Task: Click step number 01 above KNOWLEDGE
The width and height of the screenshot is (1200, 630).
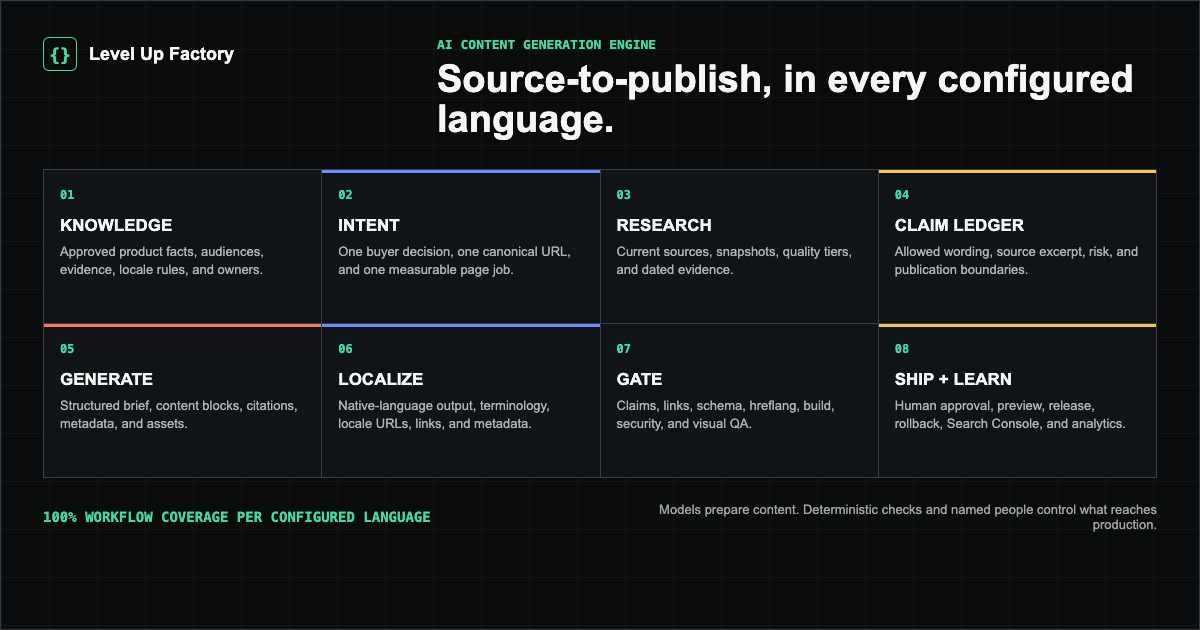Action: (x=67, y=195)
